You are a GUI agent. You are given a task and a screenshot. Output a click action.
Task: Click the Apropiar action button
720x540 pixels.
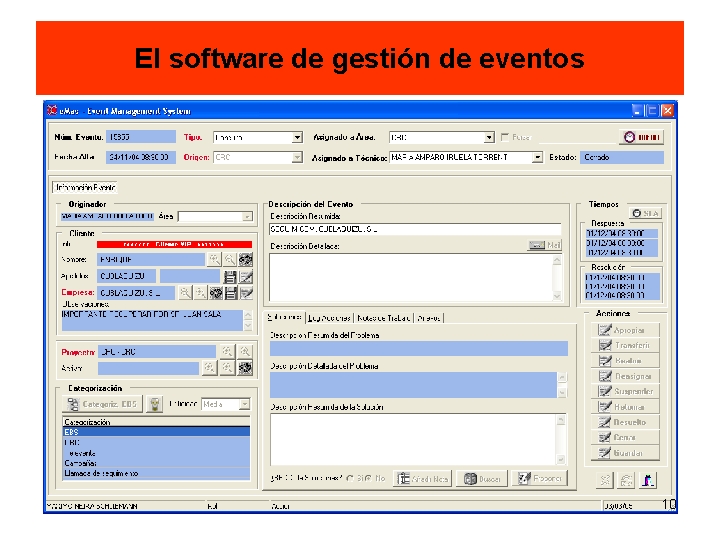[625, 330]
